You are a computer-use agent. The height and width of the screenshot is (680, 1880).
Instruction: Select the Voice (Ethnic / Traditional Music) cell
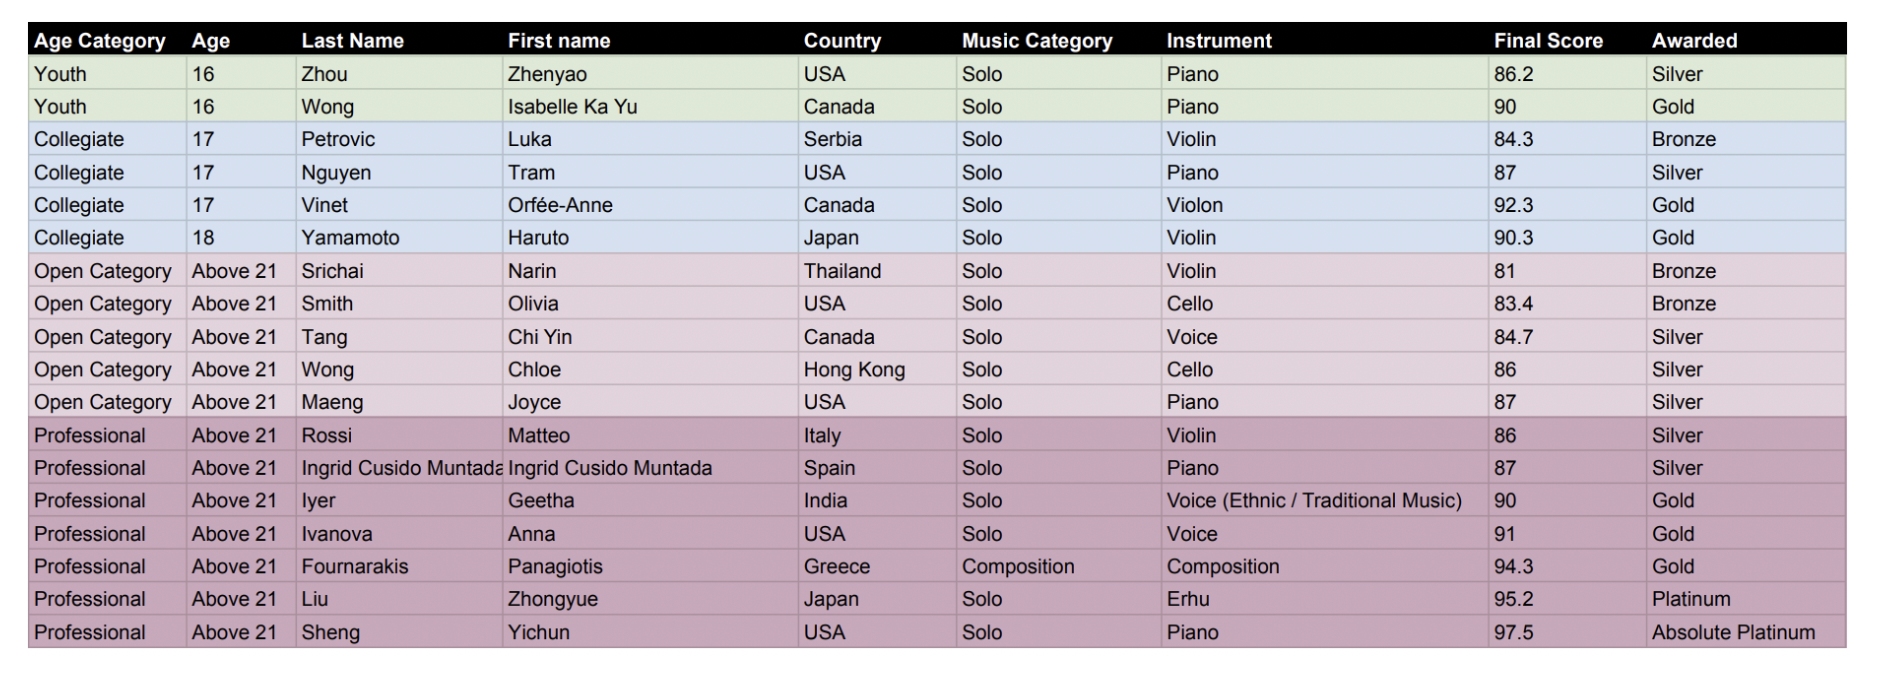pyautogui.click(x=1313, y=500)
